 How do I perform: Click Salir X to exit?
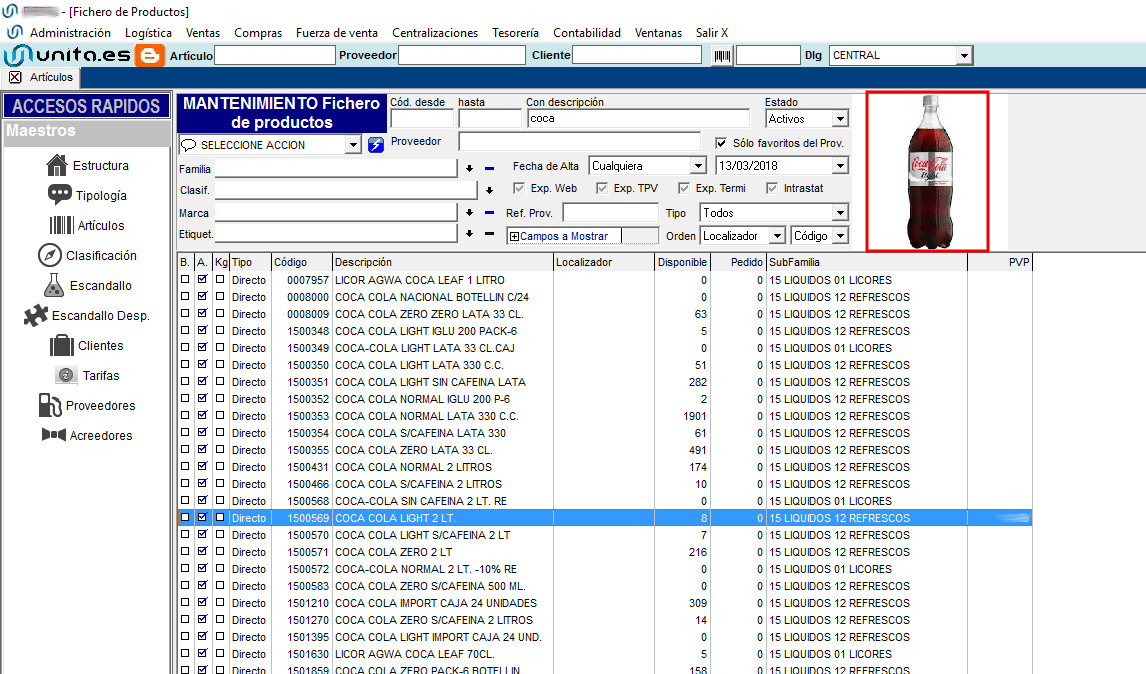pyautogui.click(x=712, y=33)
